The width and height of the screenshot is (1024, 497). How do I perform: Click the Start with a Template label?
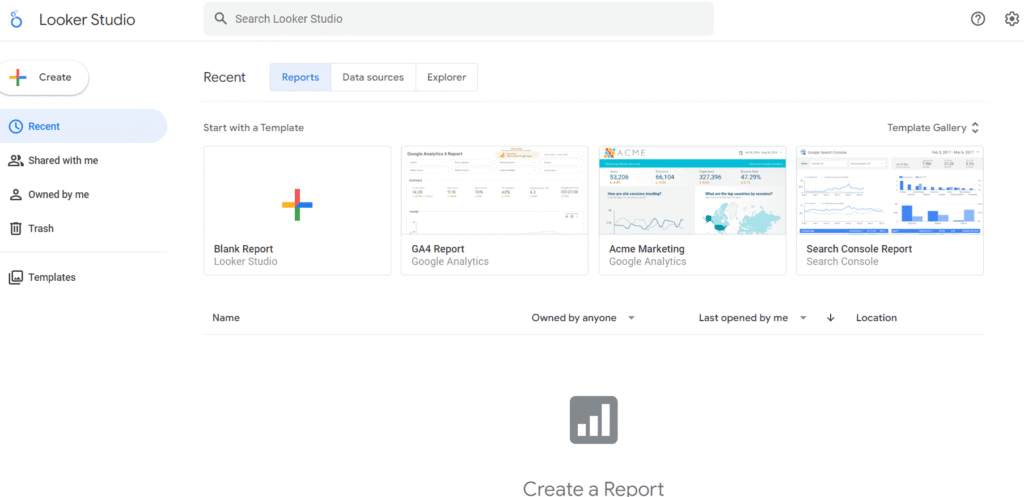click(x=253, y=128)
